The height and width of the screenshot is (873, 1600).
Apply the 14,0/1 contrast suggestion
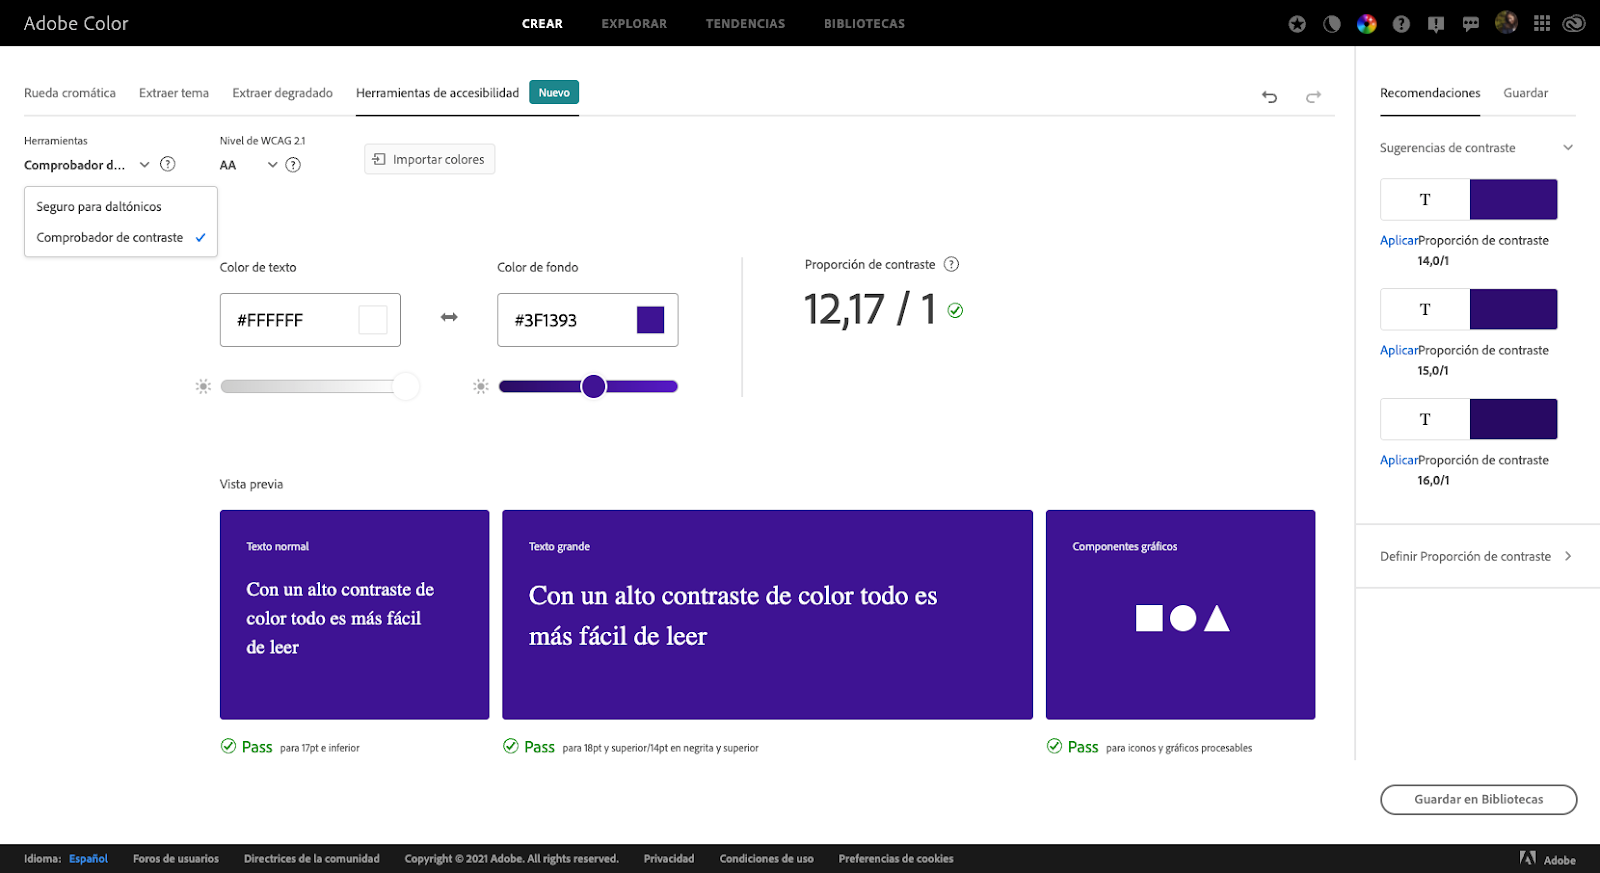[1399, 241]
